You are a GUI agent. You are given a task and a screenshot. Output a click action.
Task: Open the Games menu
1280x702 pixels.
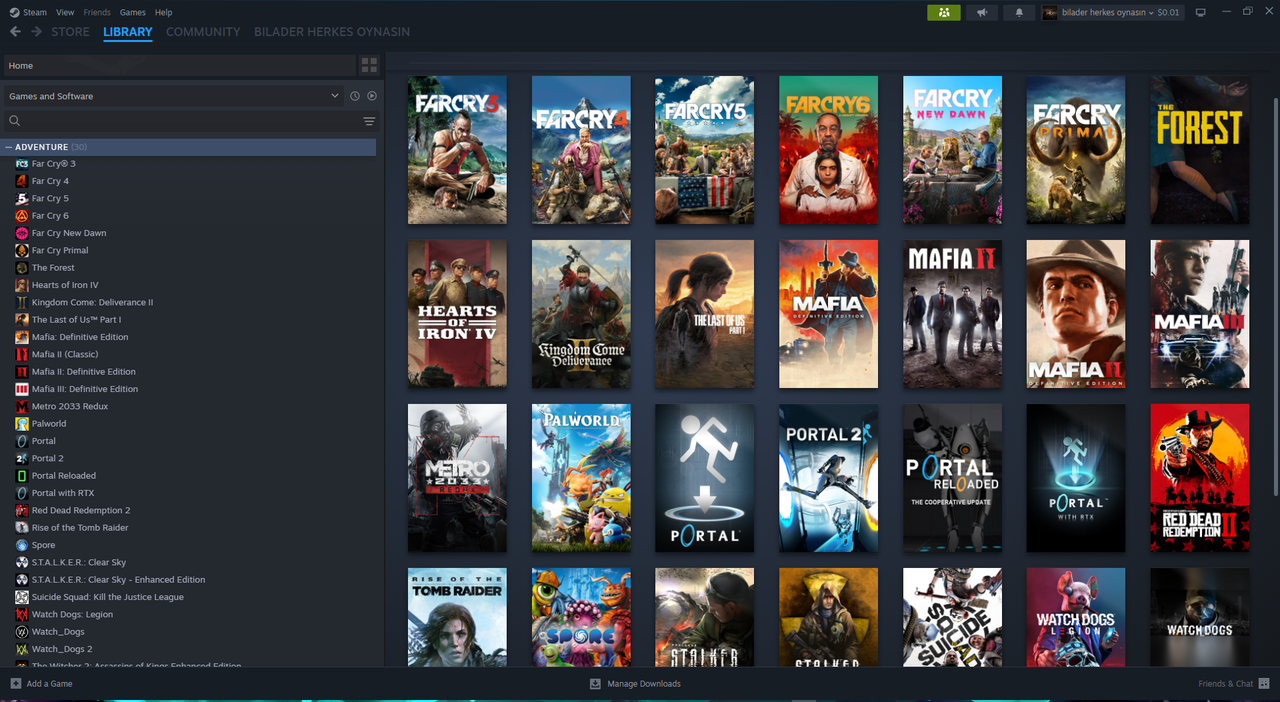coord(132,12)
